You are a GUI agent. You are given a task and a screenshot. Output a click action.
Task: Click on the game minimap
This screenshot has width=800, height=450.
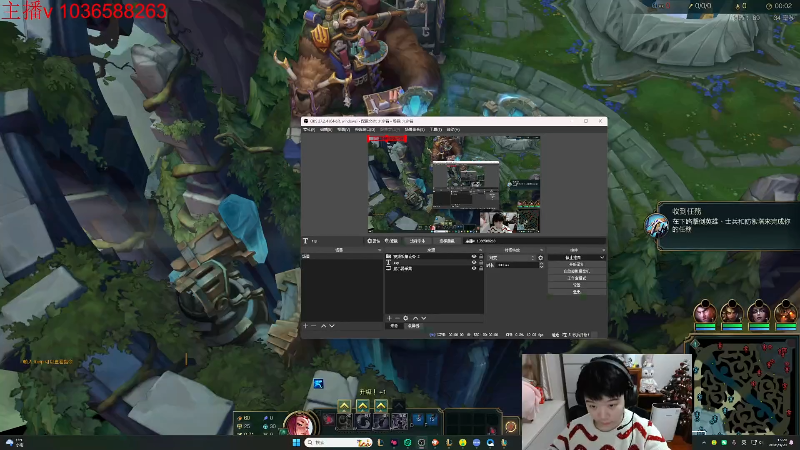tap(745, 388)
